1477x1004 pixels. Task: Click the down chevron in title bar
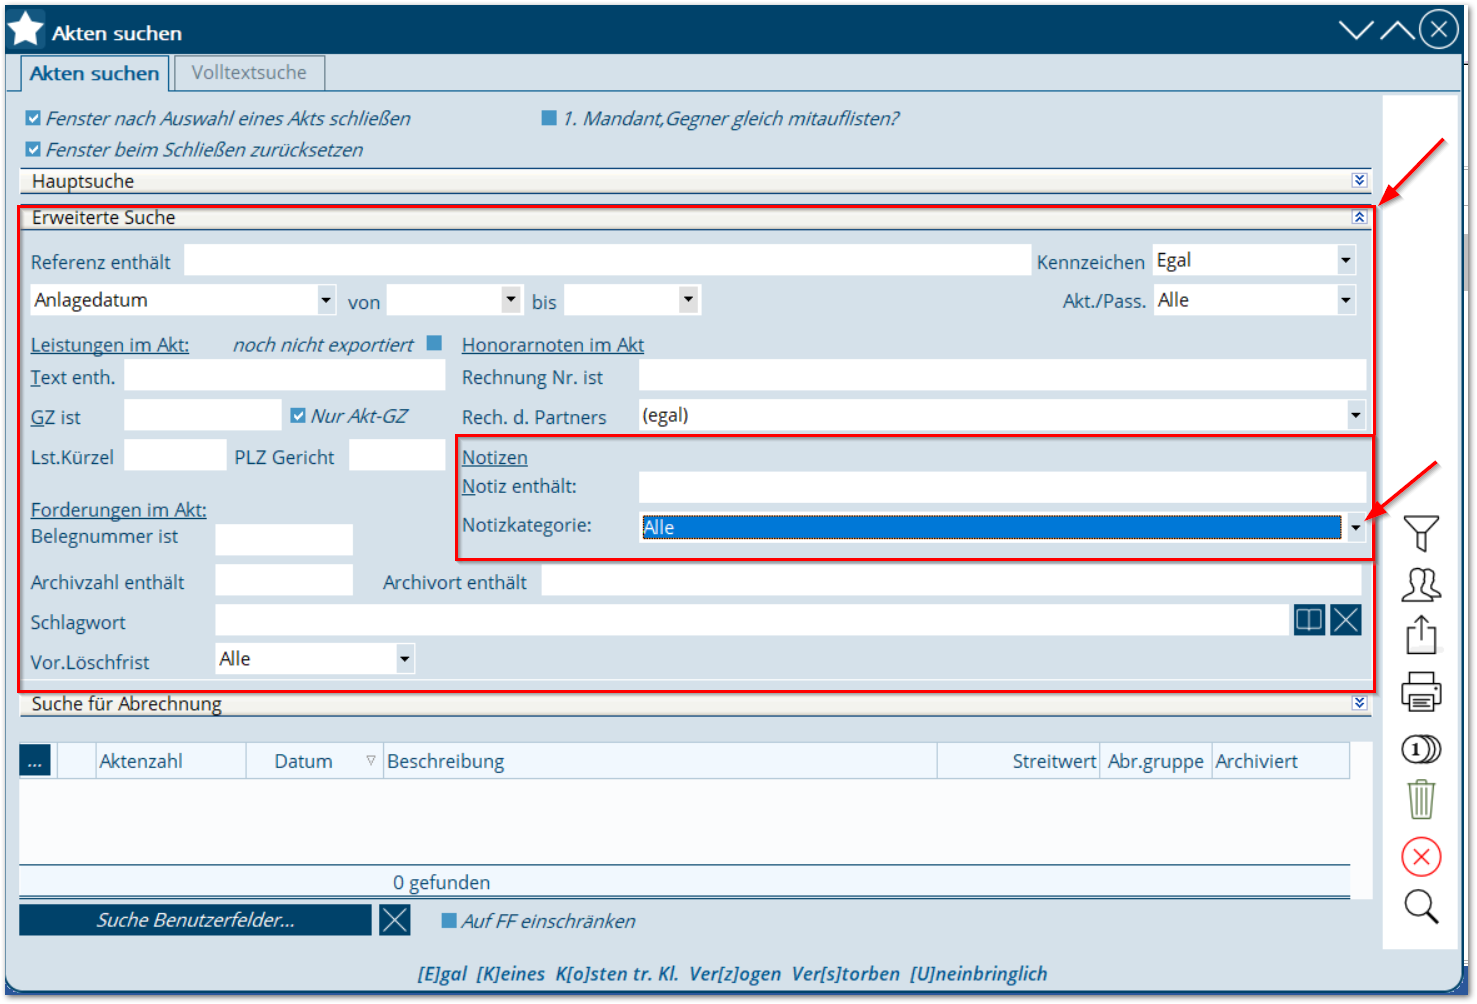tap(1356, 30)
